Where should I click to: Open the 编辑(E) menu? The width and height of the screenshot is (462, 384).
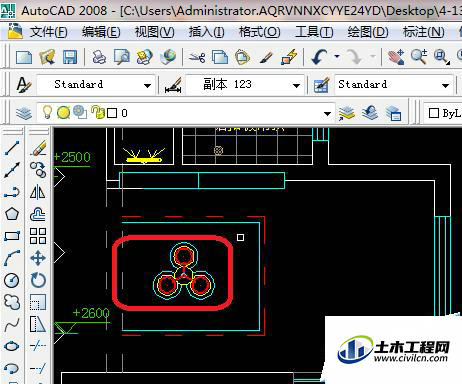101,32
